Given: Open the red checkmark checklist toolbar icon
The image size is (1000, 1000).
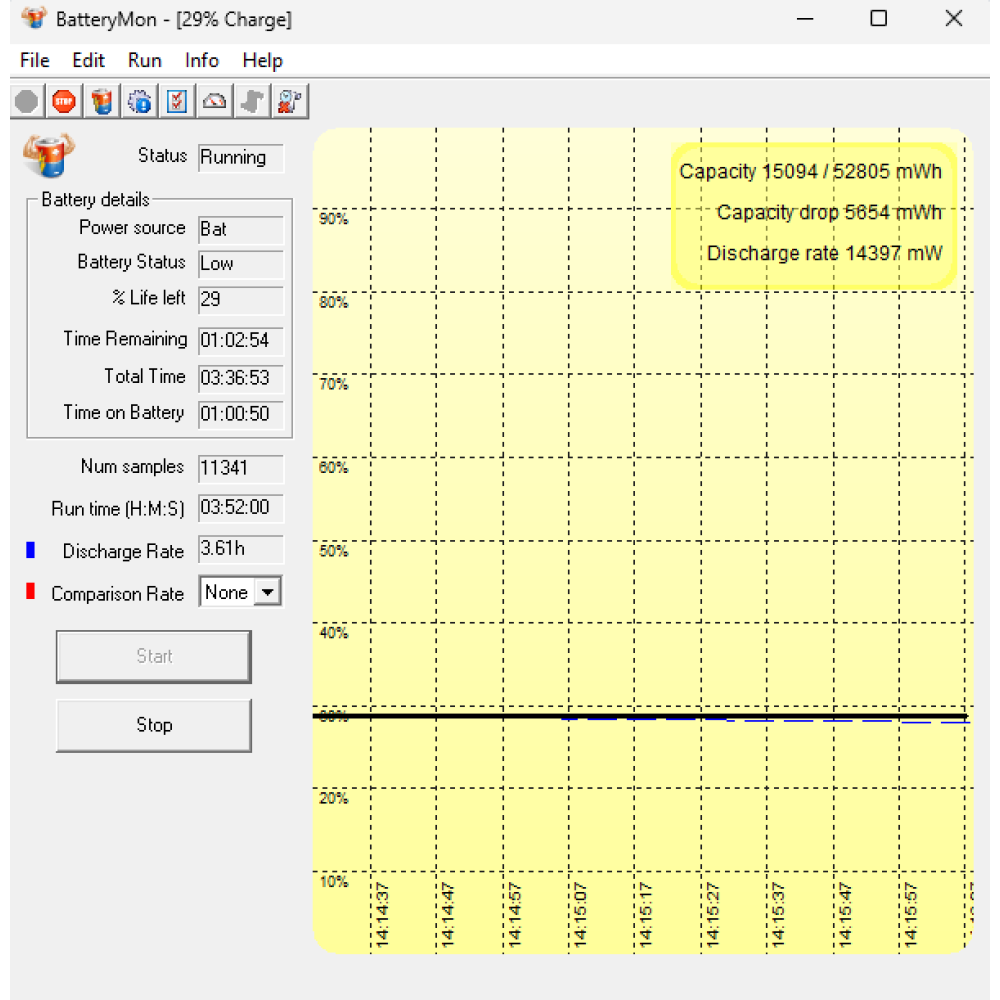Looking at the screenshot, I should click(x=177, y=101).
